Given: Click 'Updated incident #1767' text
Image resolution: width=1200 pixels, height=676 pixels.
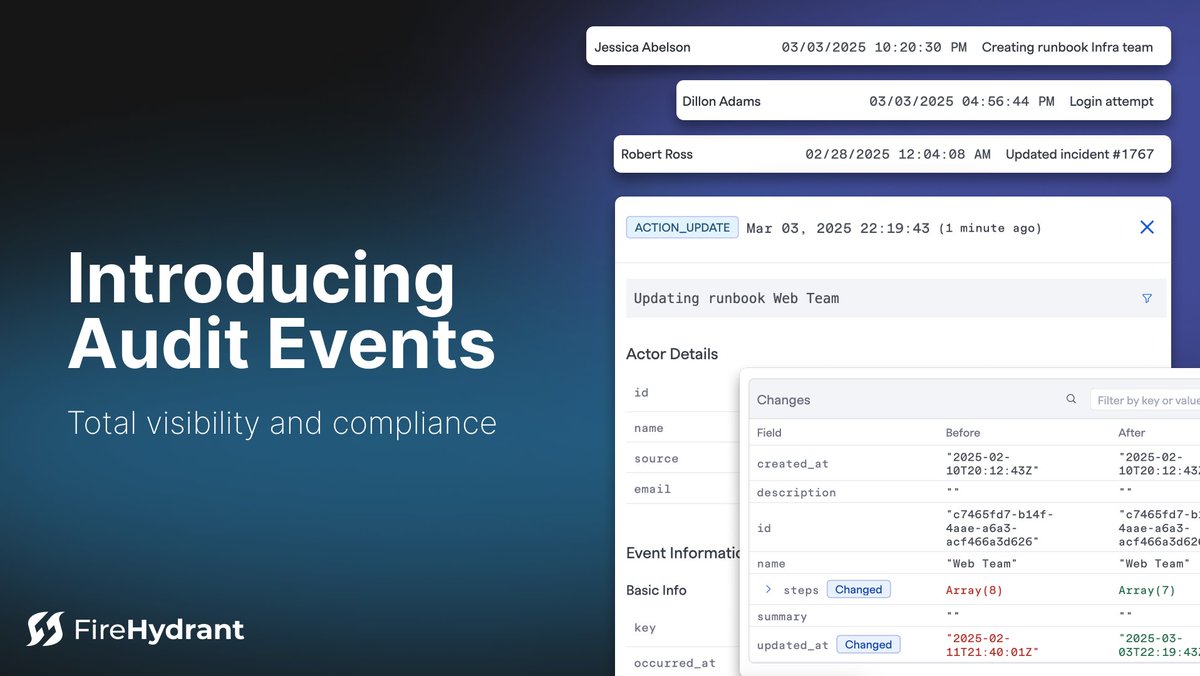Looking at the screenshot, I should pyautogui.click(x=1079, y=154).
